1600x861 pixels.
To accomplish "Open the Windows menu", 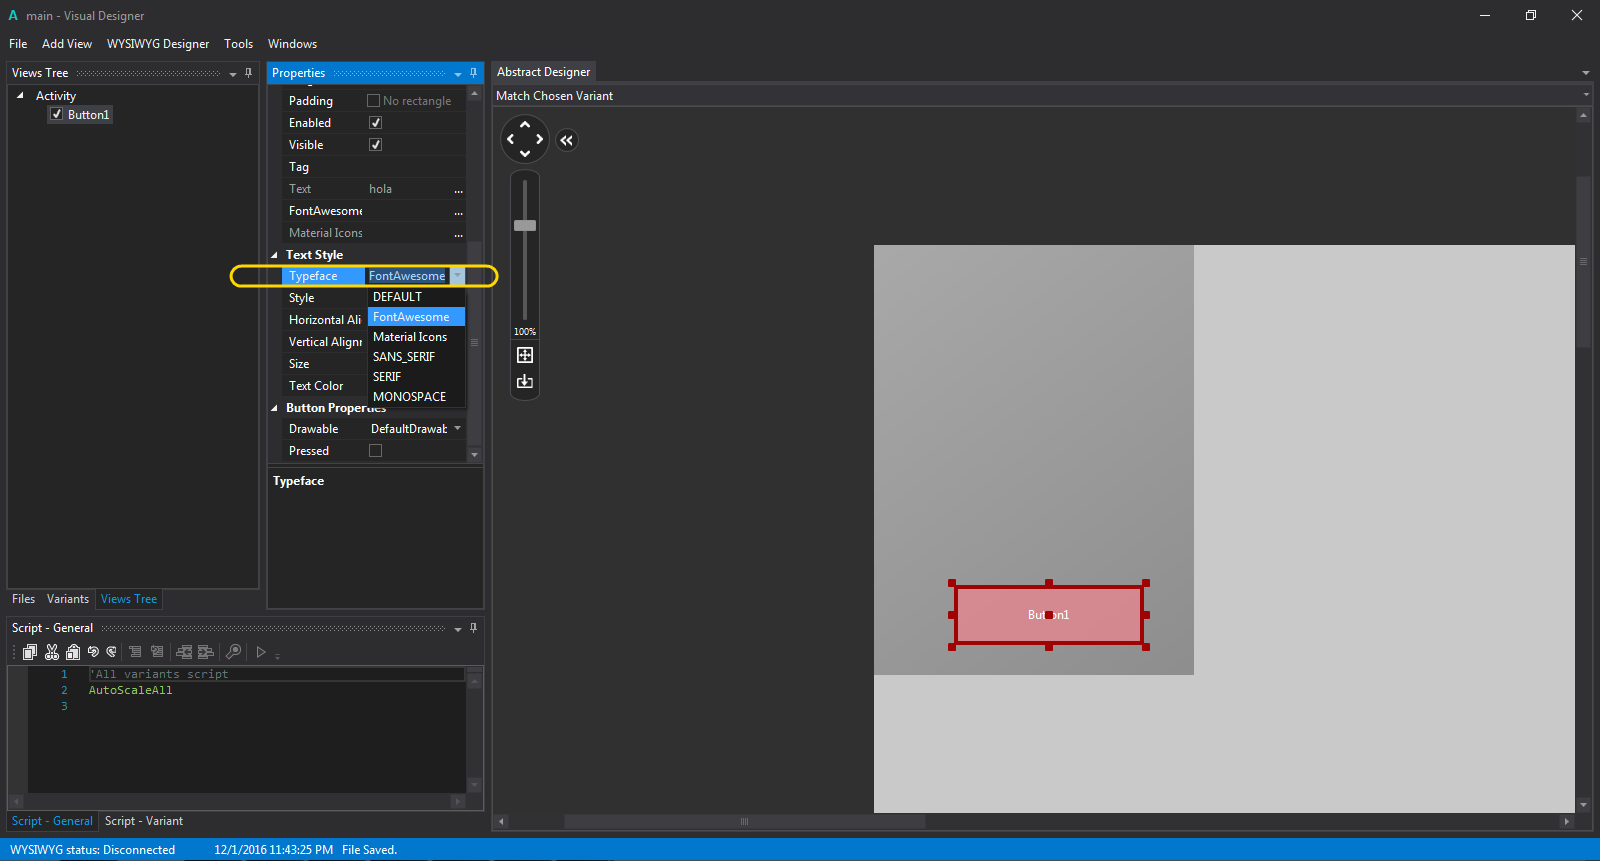I will [292, 44].
